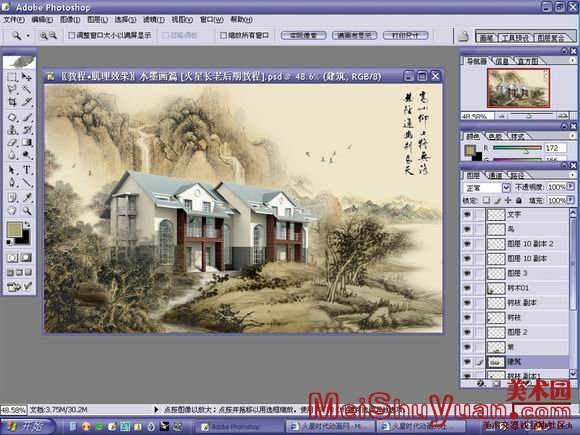
Task: Click the foreground color swatch in toolbox
Action: [x=15, y=230]
